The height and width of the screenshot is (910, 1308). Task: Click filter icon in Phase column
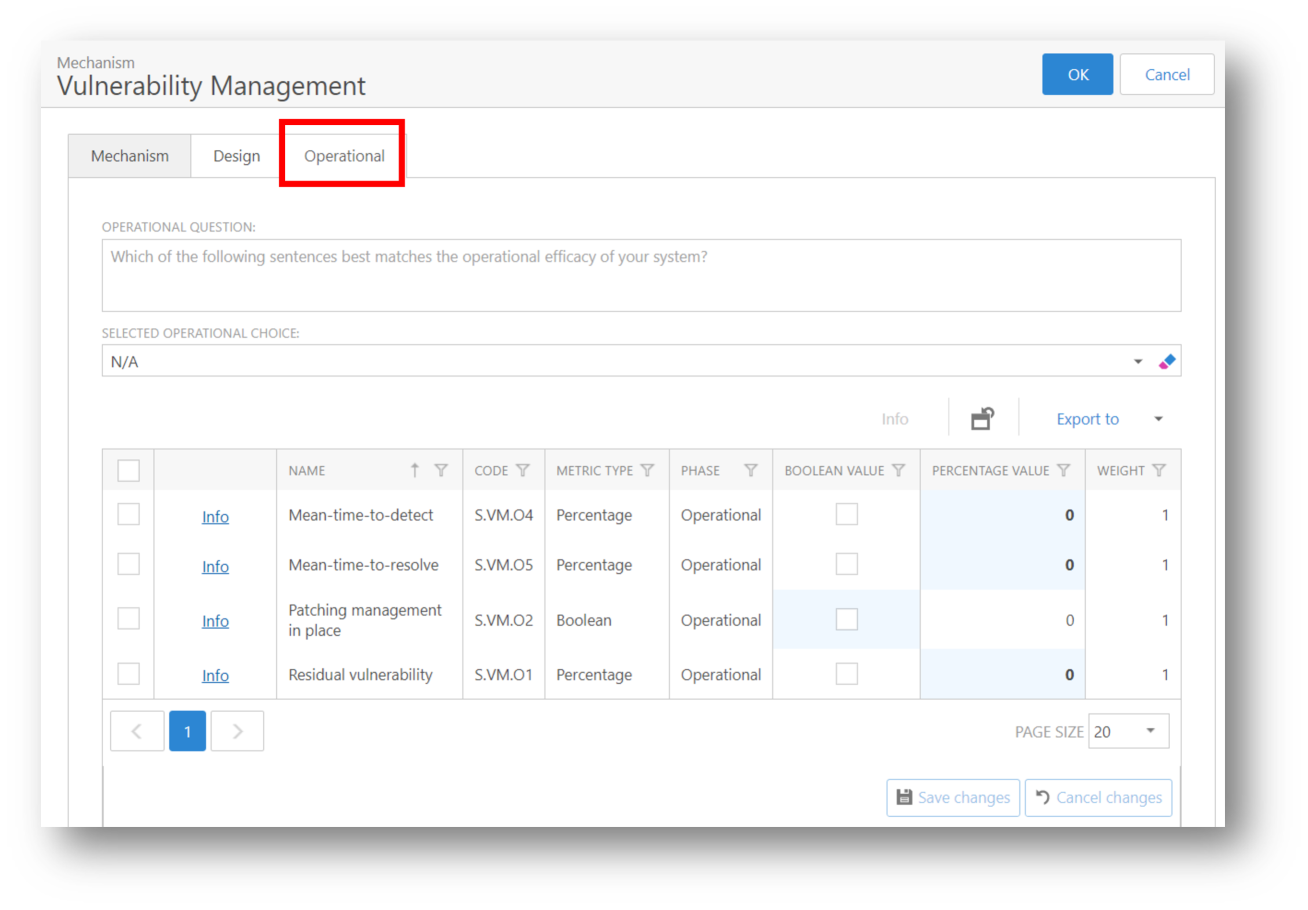coord(751,470)
